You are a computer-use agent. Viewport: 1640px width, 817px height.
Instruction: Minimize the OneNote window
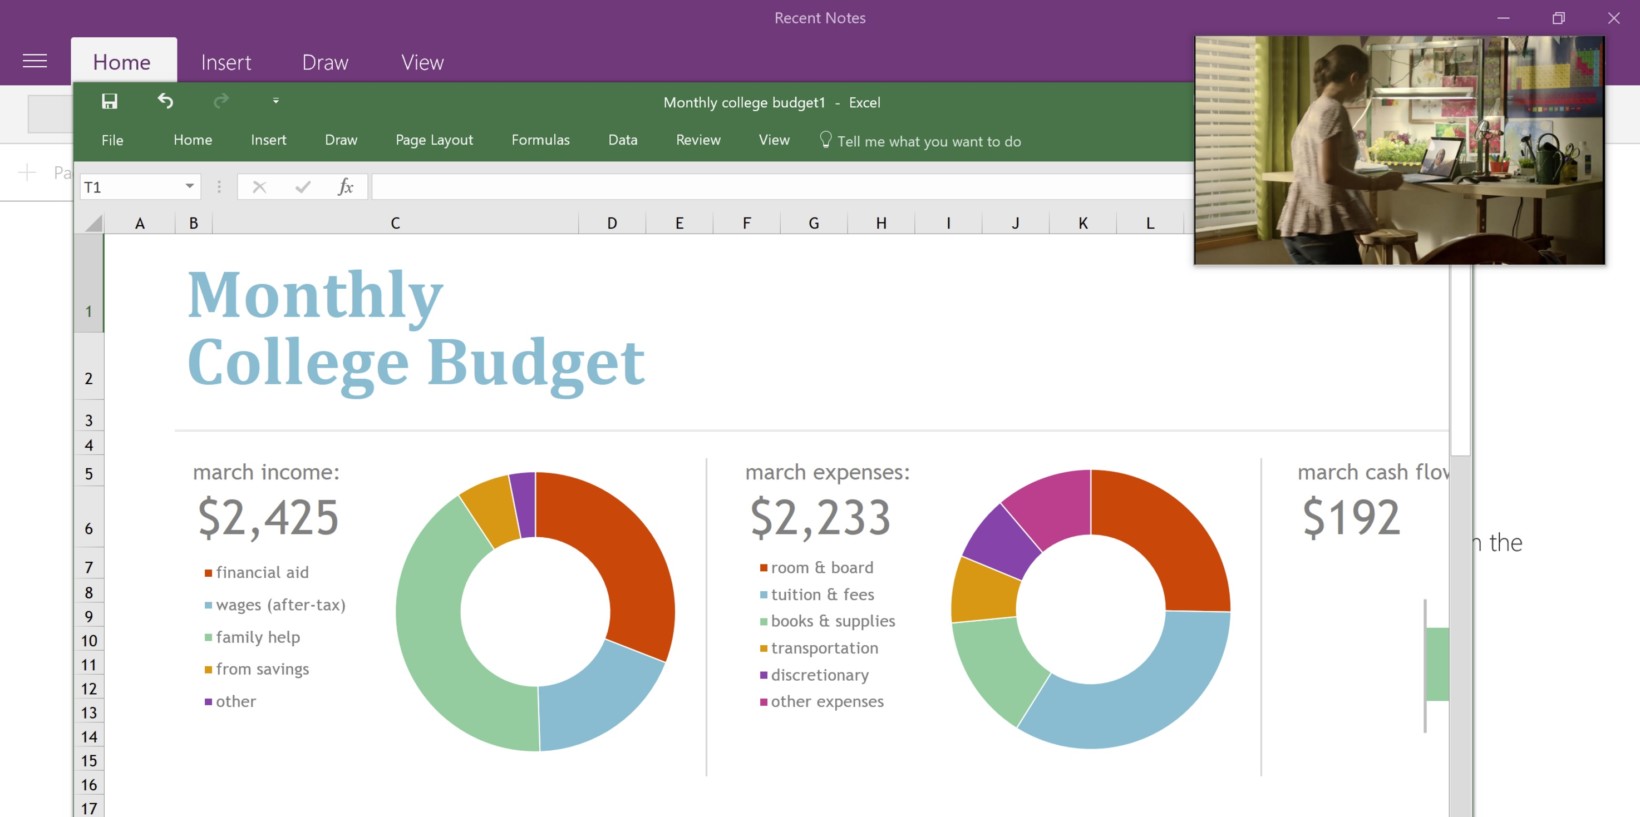pyautogui.click(x=1503, y=18)
